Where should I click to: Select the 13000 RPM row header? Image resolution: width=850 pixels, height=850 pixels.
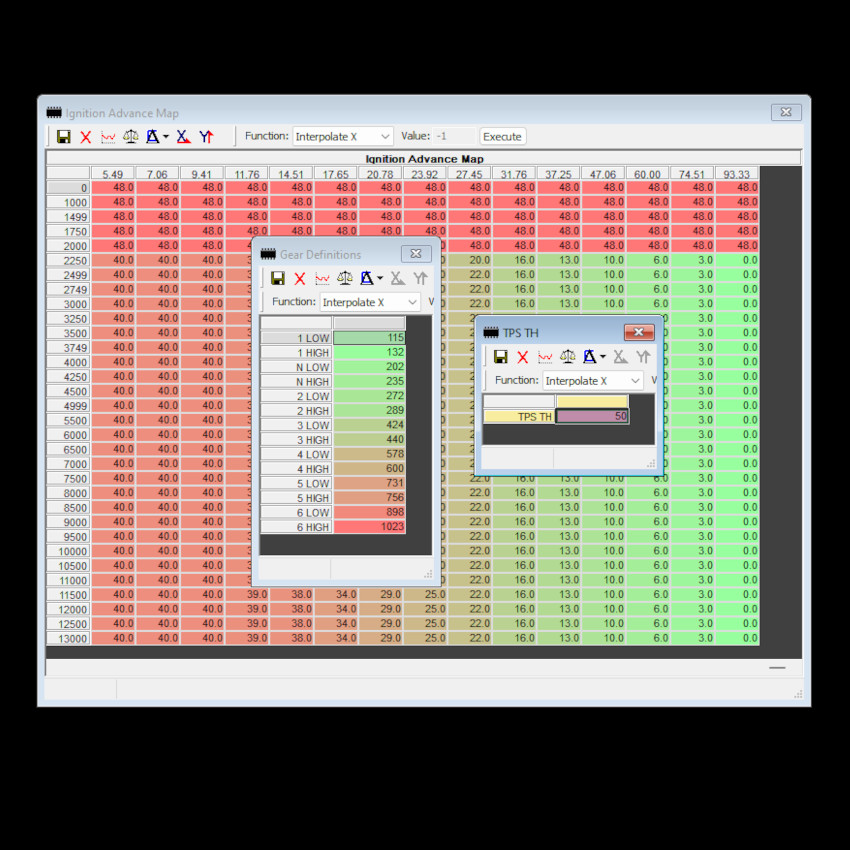68,638
